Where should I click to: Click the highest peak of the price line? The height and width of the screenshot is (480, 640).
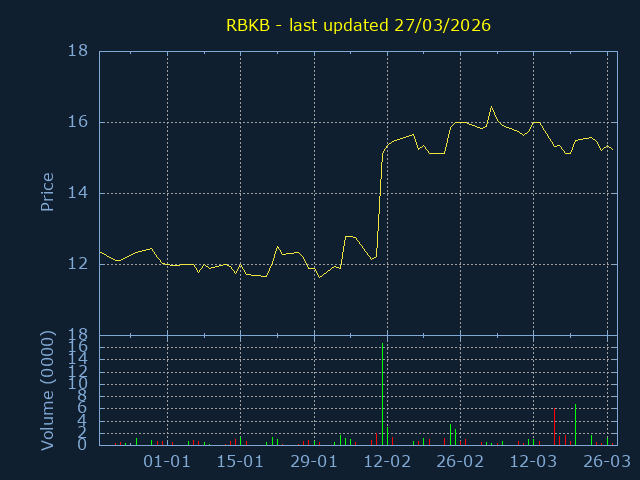(491, 107)
